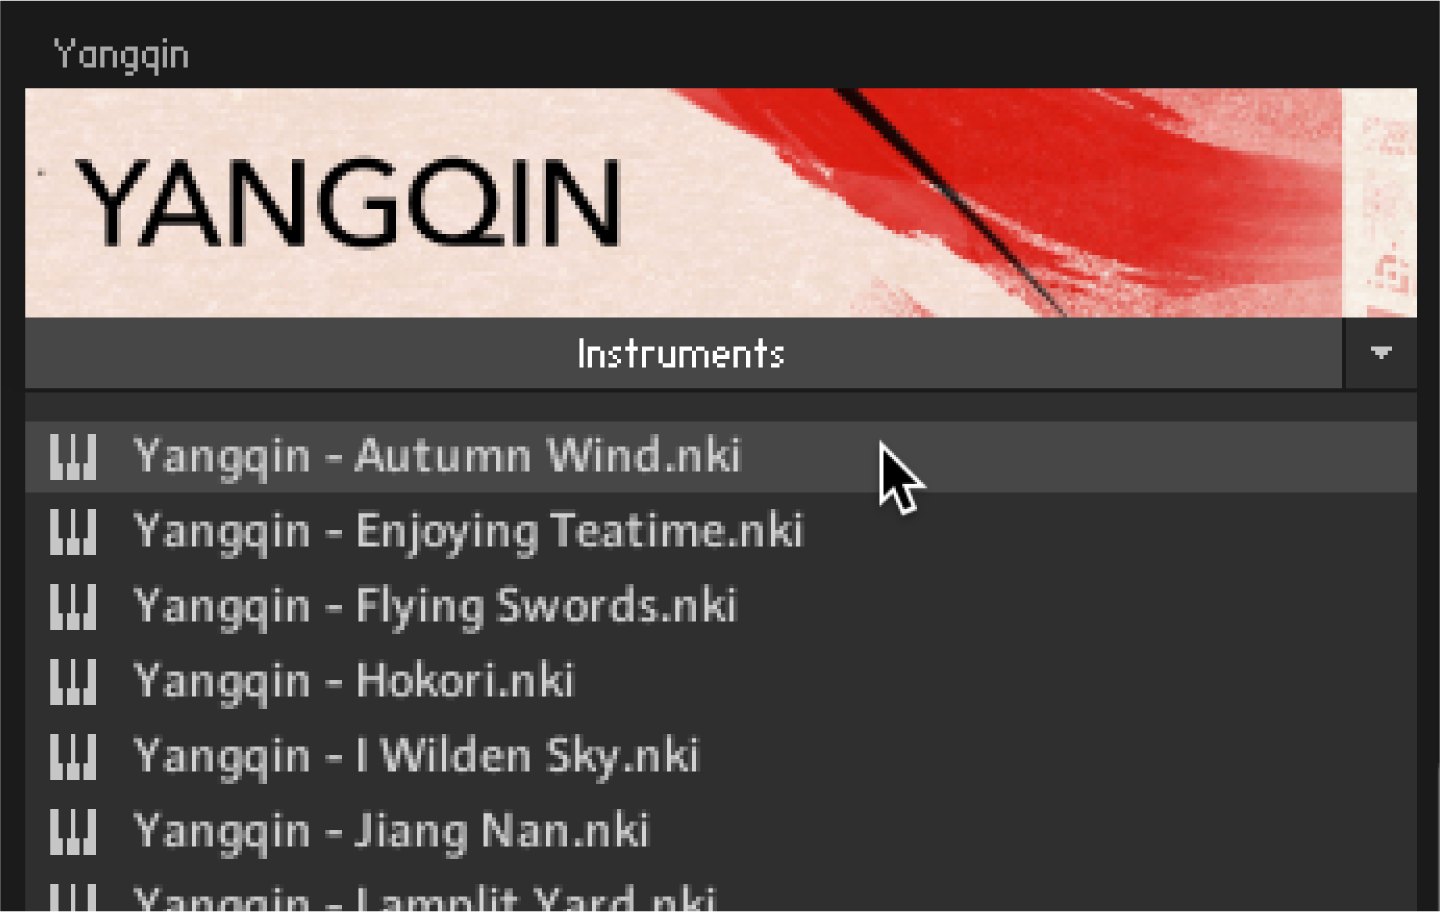Select Yangqin - I Wilden Sky.nki

tap(720, 757)
